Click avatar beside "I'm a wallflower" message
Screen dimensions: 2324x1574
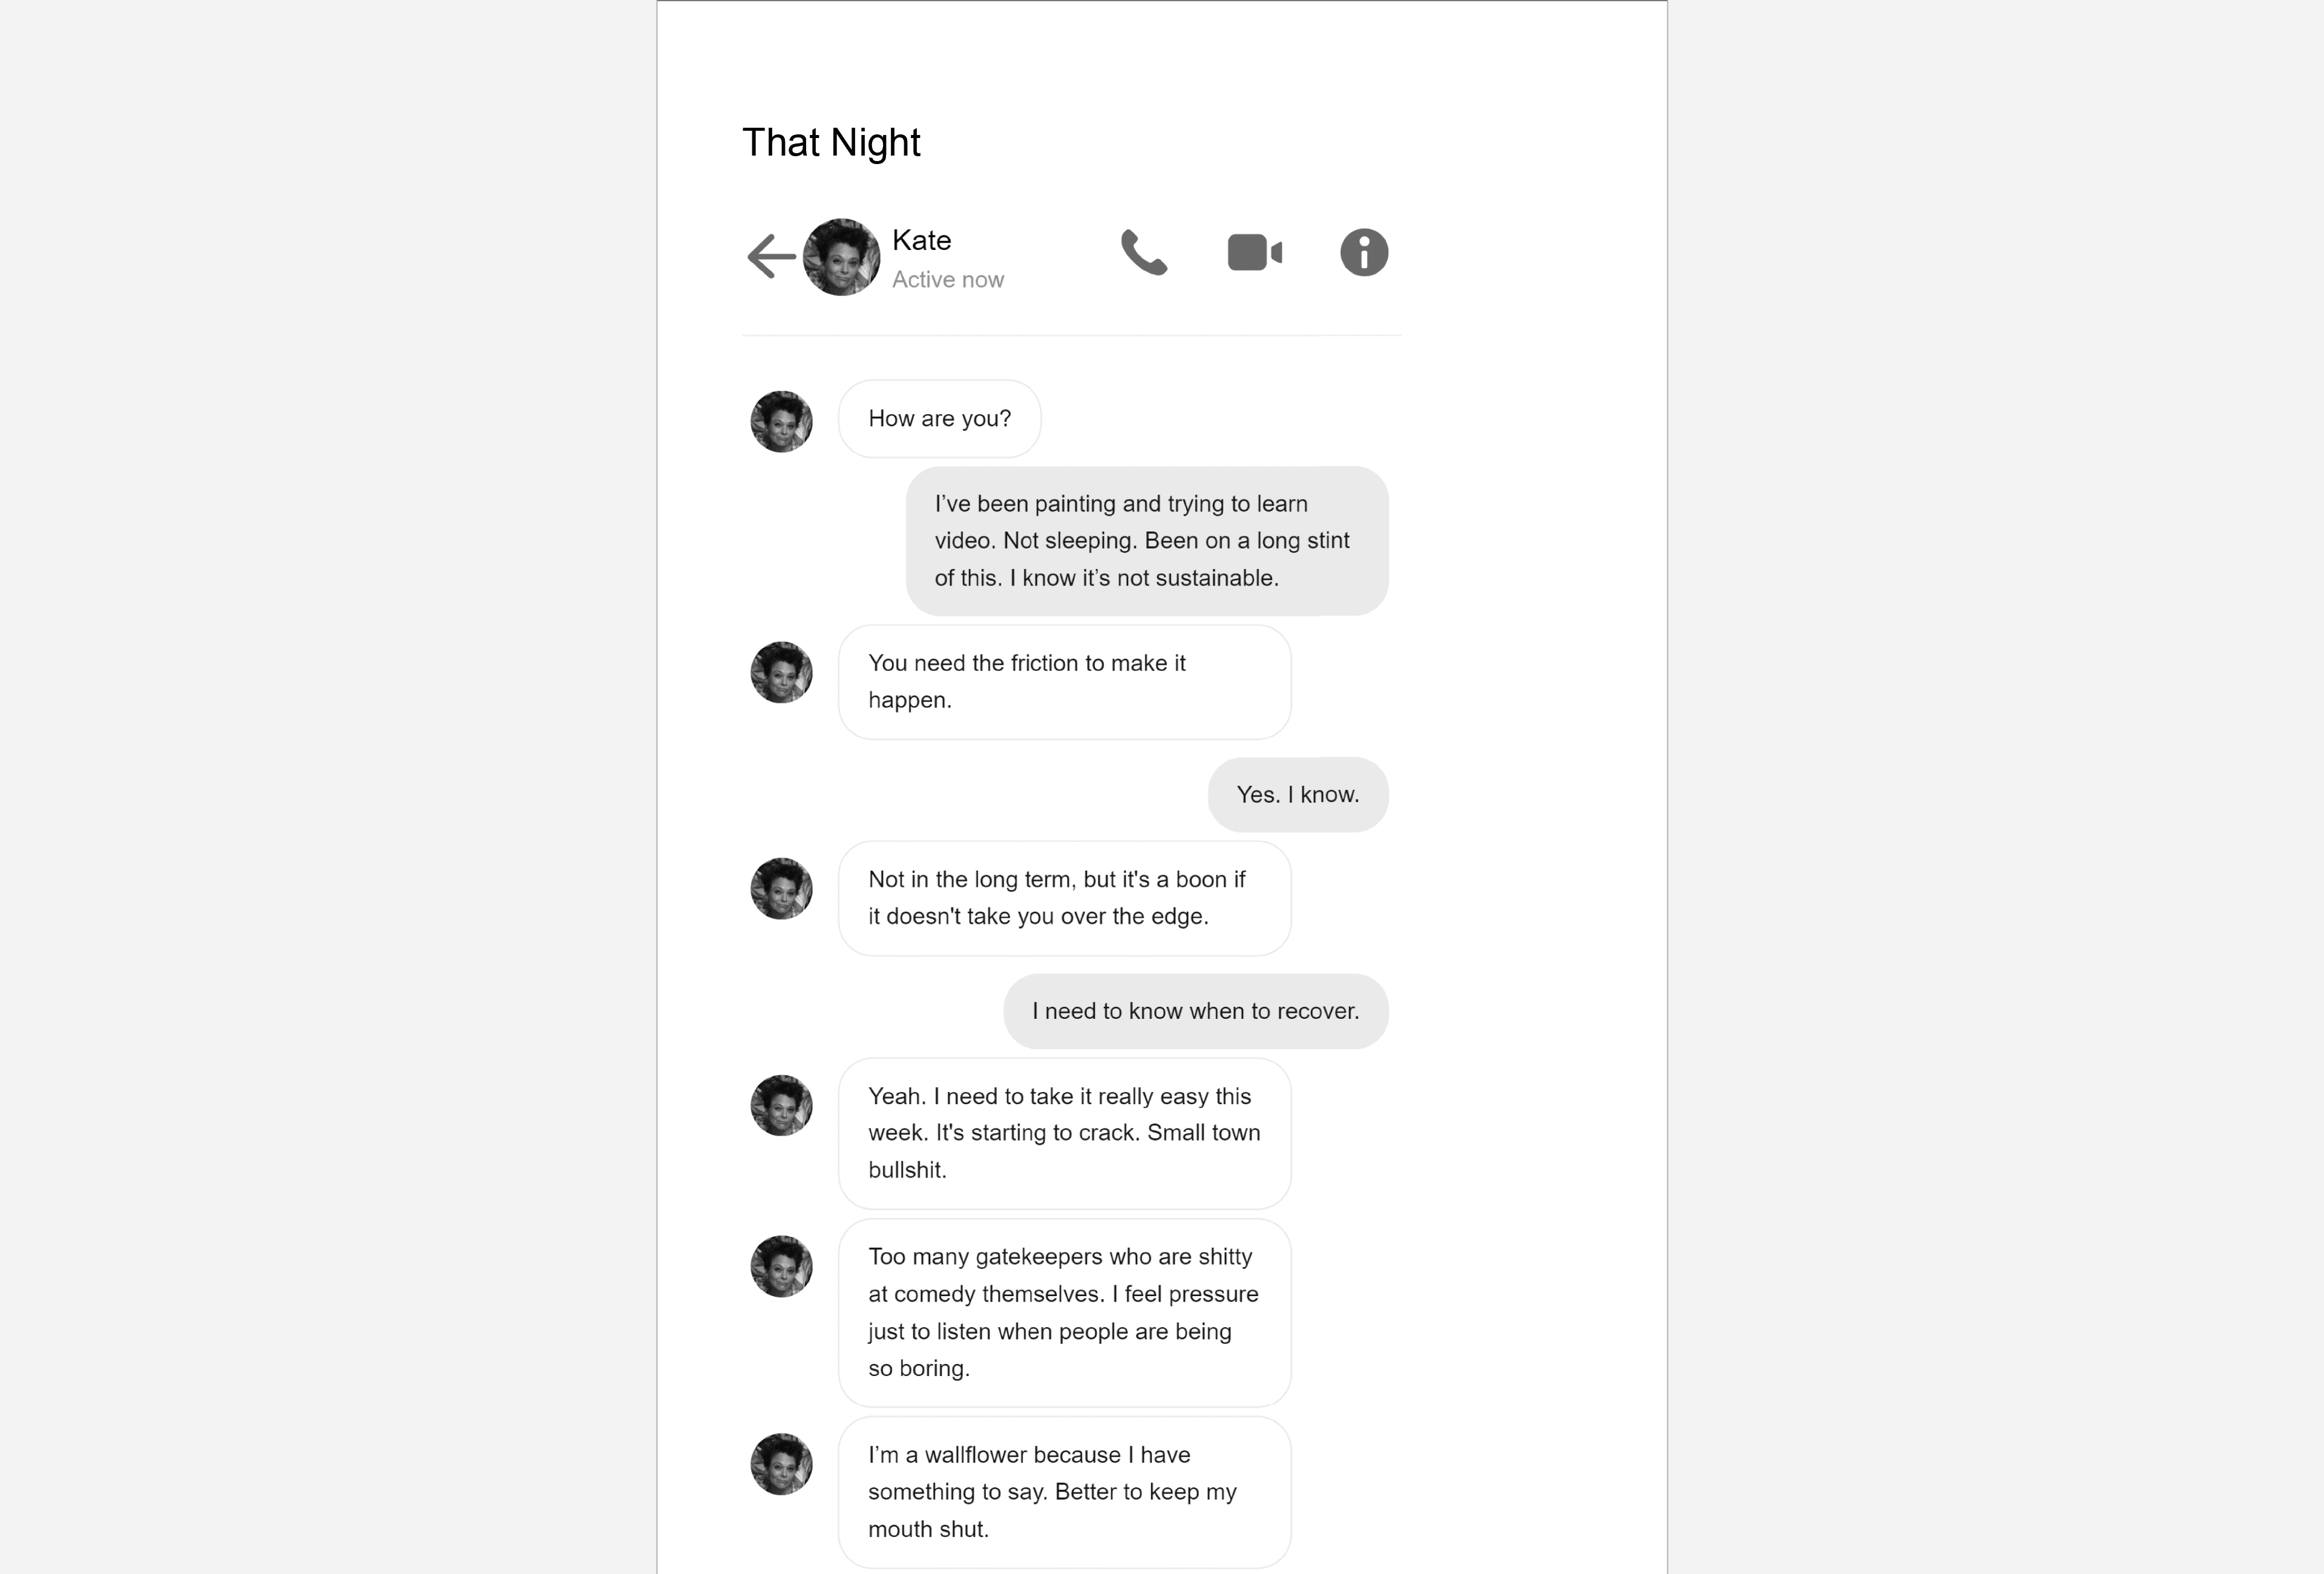(781, 1464)
